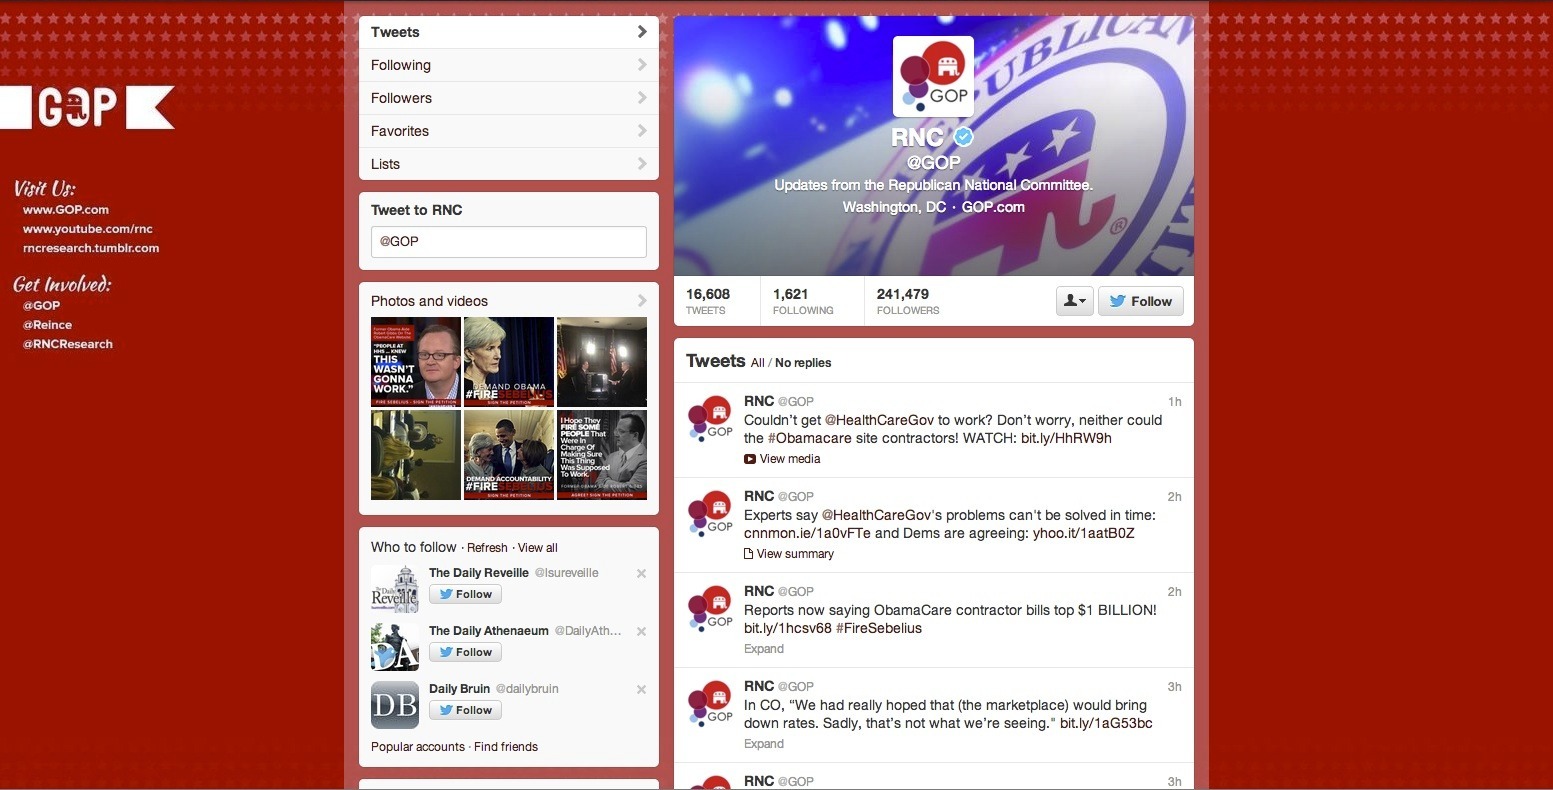Open the Favorites list in profile menu
The image size is (1553, 790).
pyautogui.click(x=508, y=131)
